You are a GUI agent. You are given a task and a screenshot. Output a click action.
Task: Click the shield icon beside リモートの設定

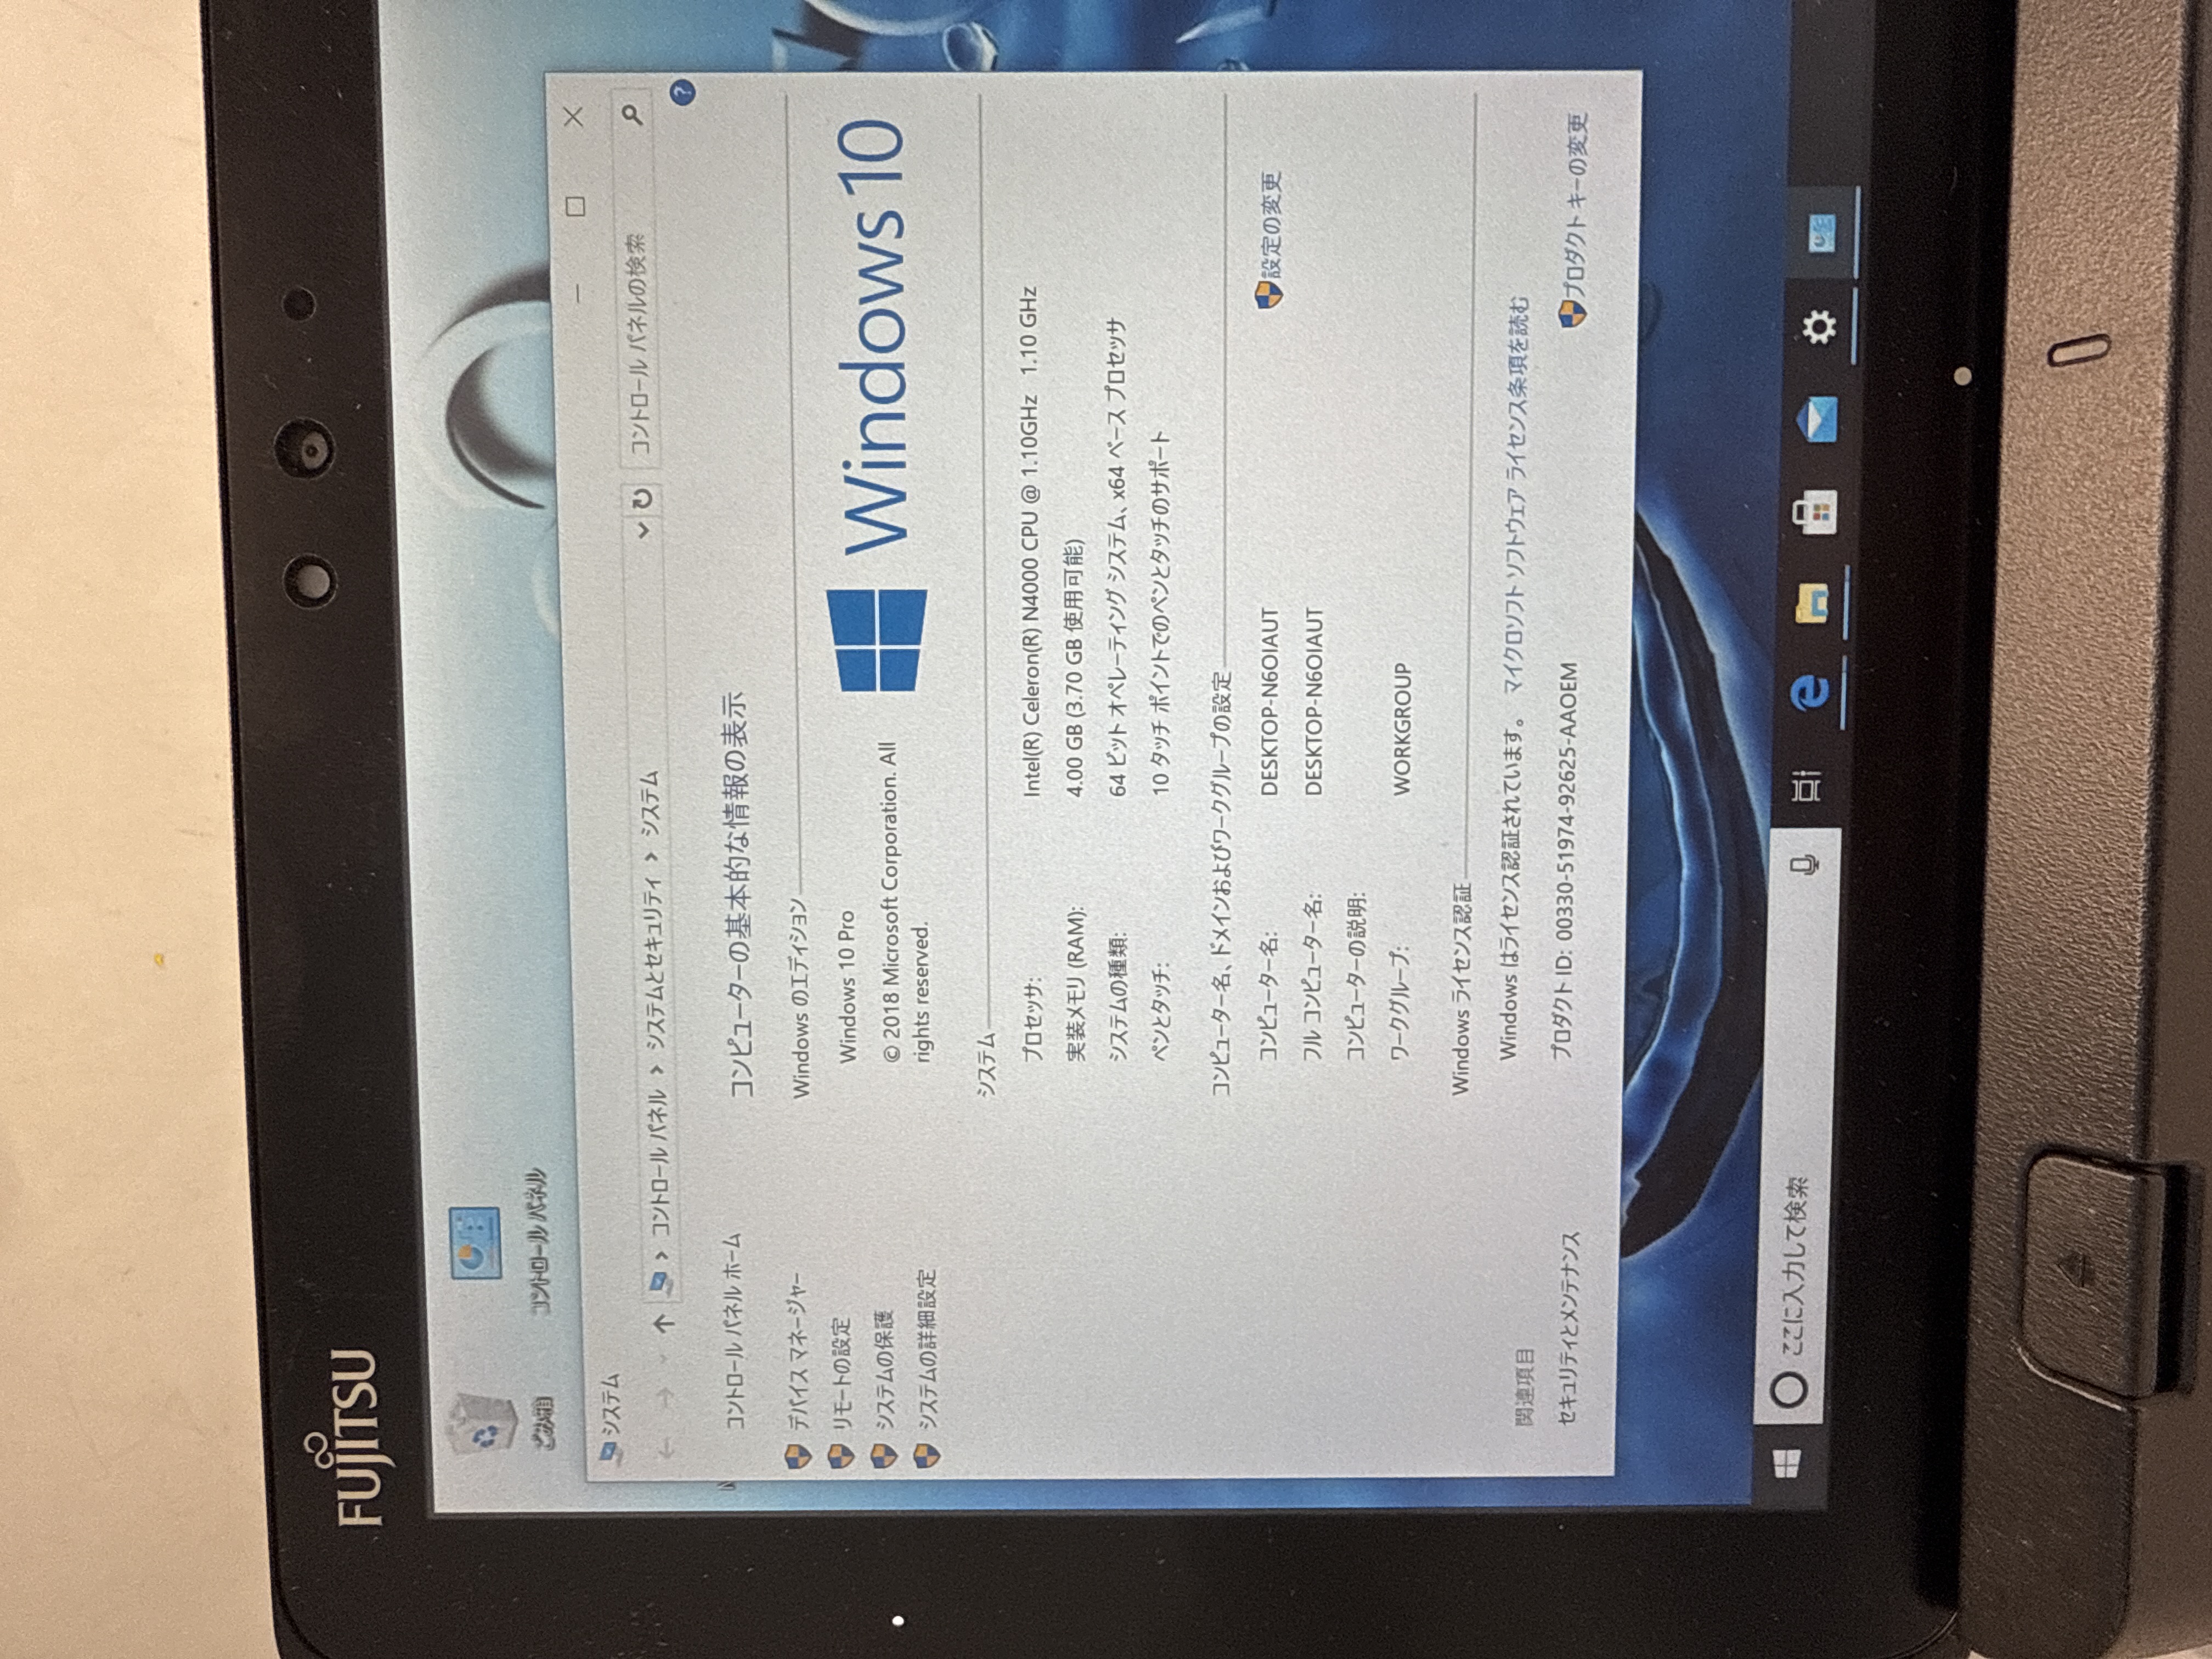(840, 1455)
